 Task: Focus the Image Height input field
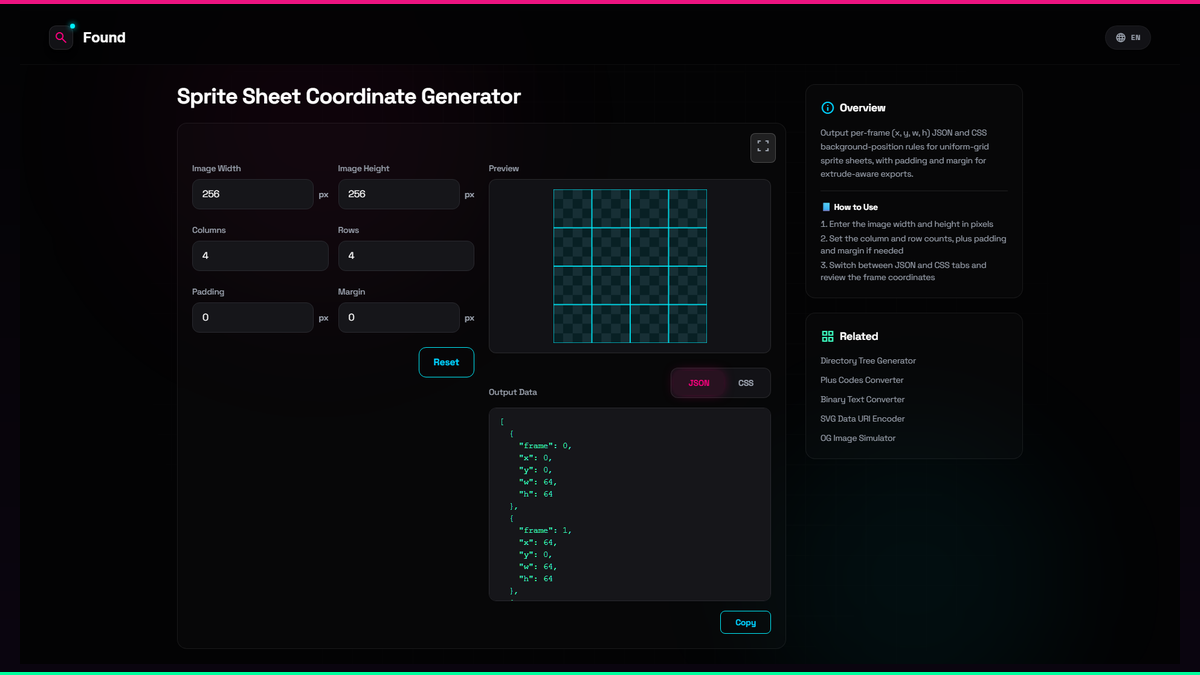[399, 194]
